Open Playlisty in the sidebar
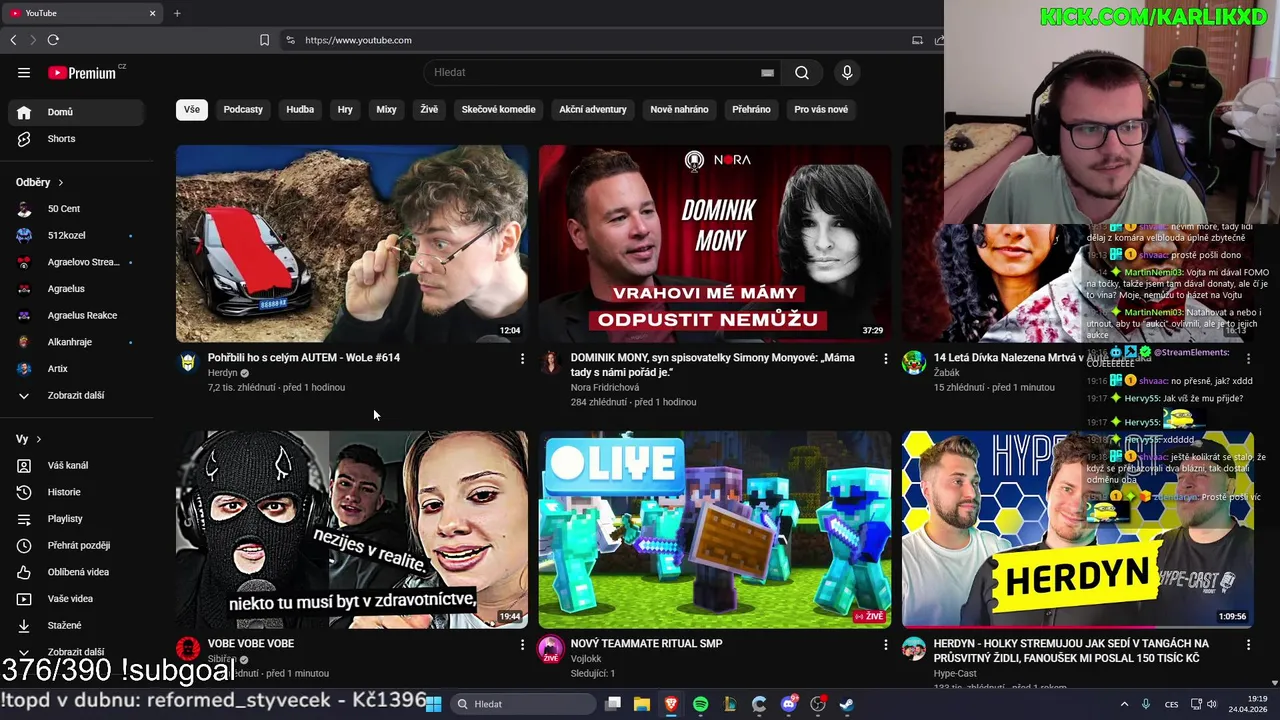 tap(76, 519)
